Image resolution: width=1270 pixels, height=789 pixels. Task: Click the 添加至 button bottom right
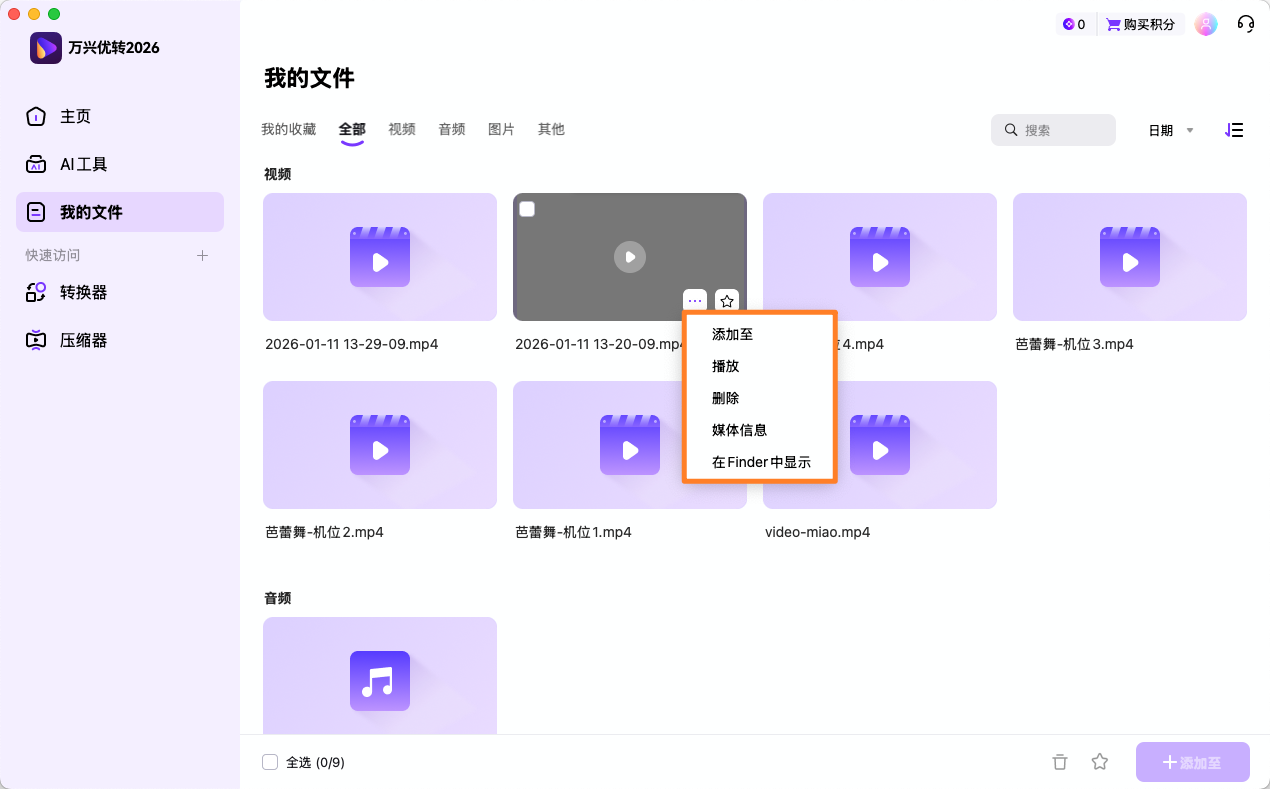coord(1192,761)
